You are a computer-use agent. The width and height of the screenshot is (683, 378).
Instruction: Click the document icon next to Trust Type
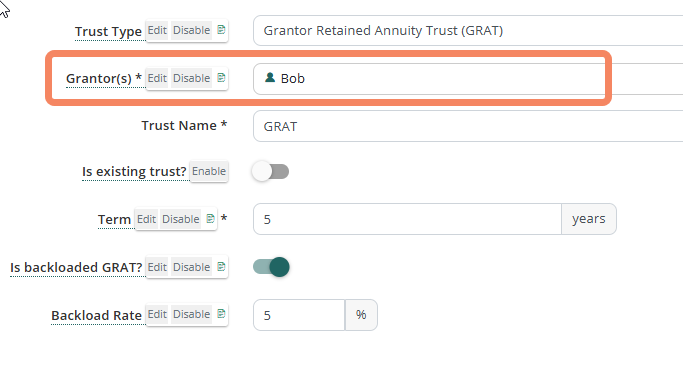221,30
